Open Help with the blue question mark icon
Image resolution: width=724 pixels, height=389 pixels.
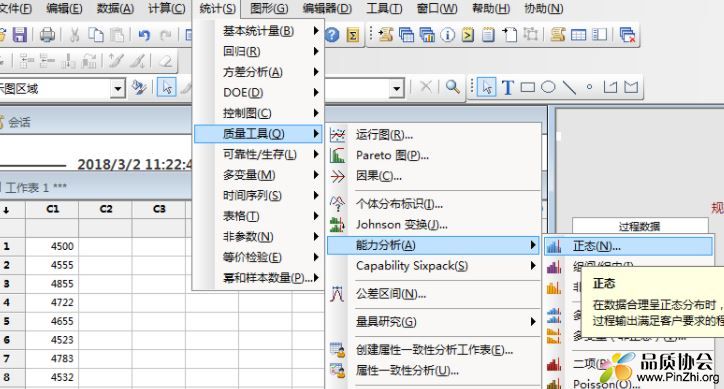(332, 35)
